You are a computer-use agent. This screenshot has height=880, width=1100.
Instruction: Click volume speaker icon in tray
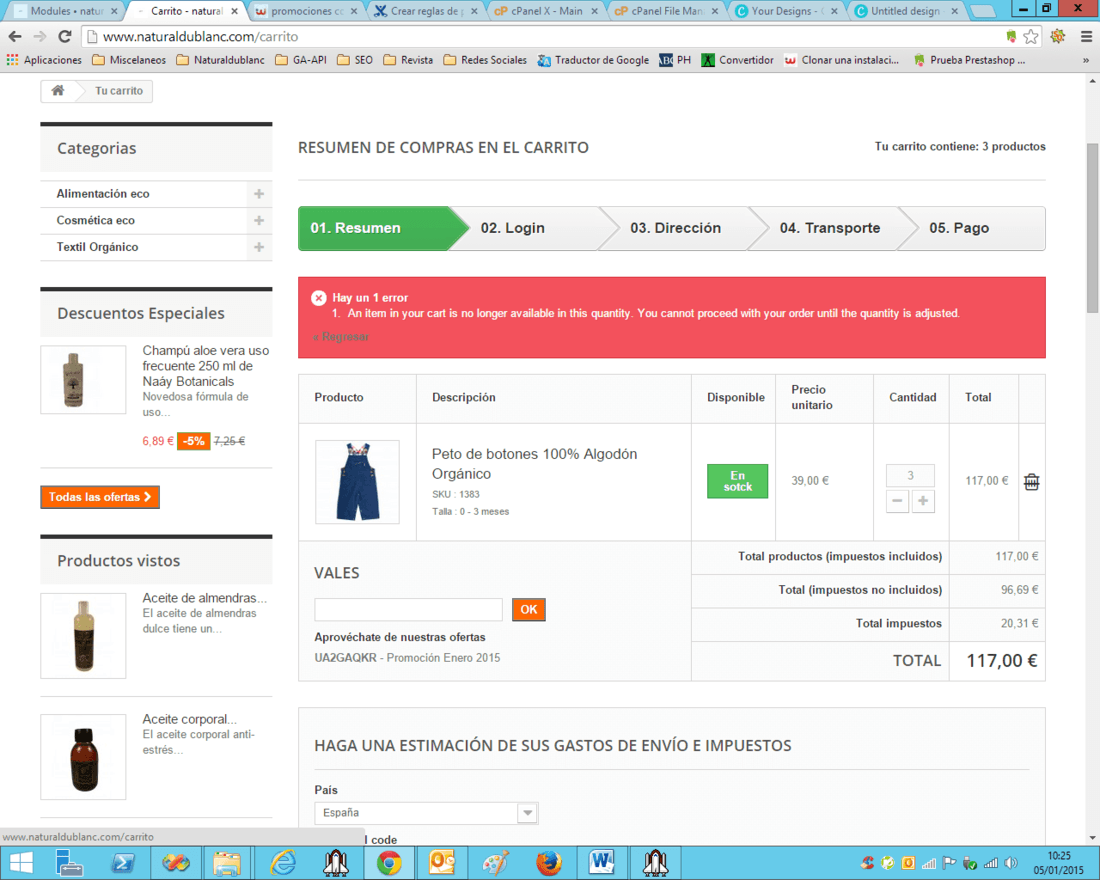[x=1011, y=863]
